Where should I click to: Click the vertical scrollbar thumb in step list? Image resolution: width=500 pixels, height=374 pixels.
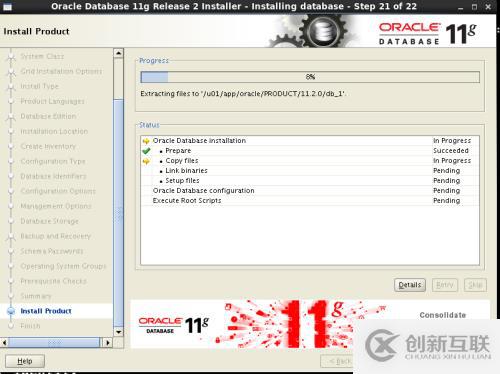(x=118, y=213)
